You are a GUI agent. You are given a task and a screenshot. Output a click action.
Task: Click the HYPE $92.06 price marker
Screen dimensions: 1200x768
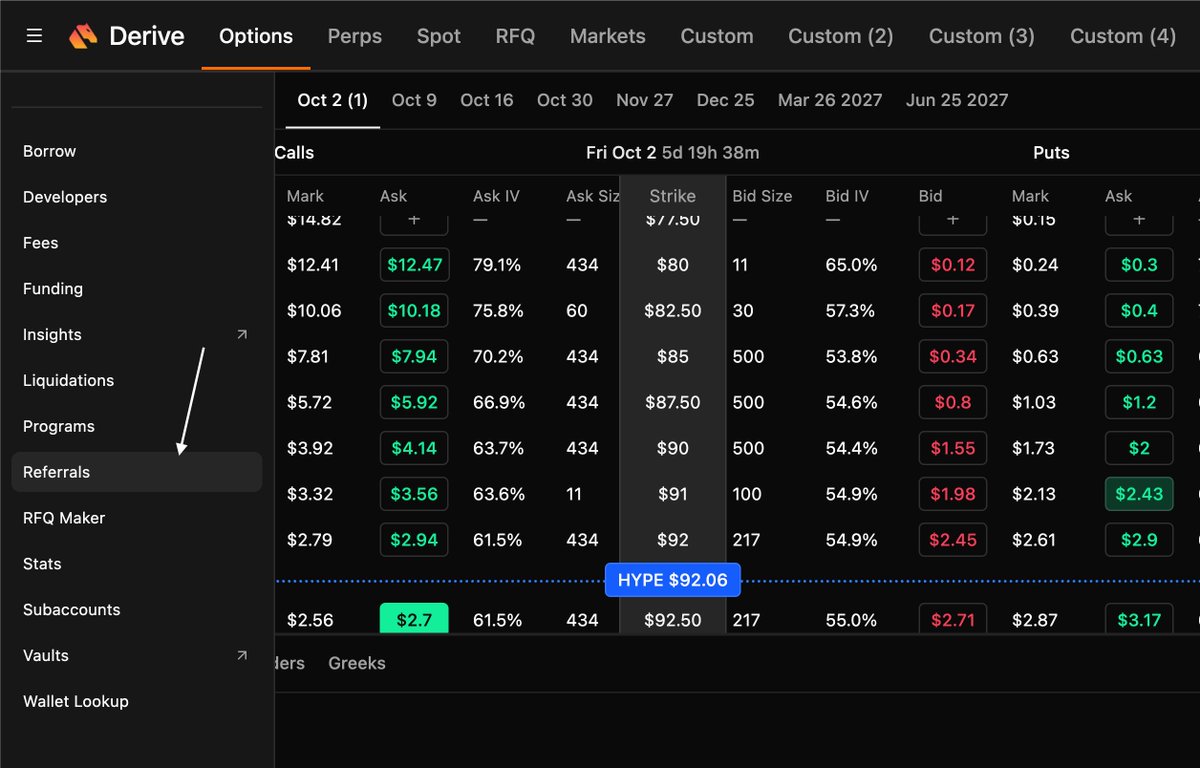(673, 580)
